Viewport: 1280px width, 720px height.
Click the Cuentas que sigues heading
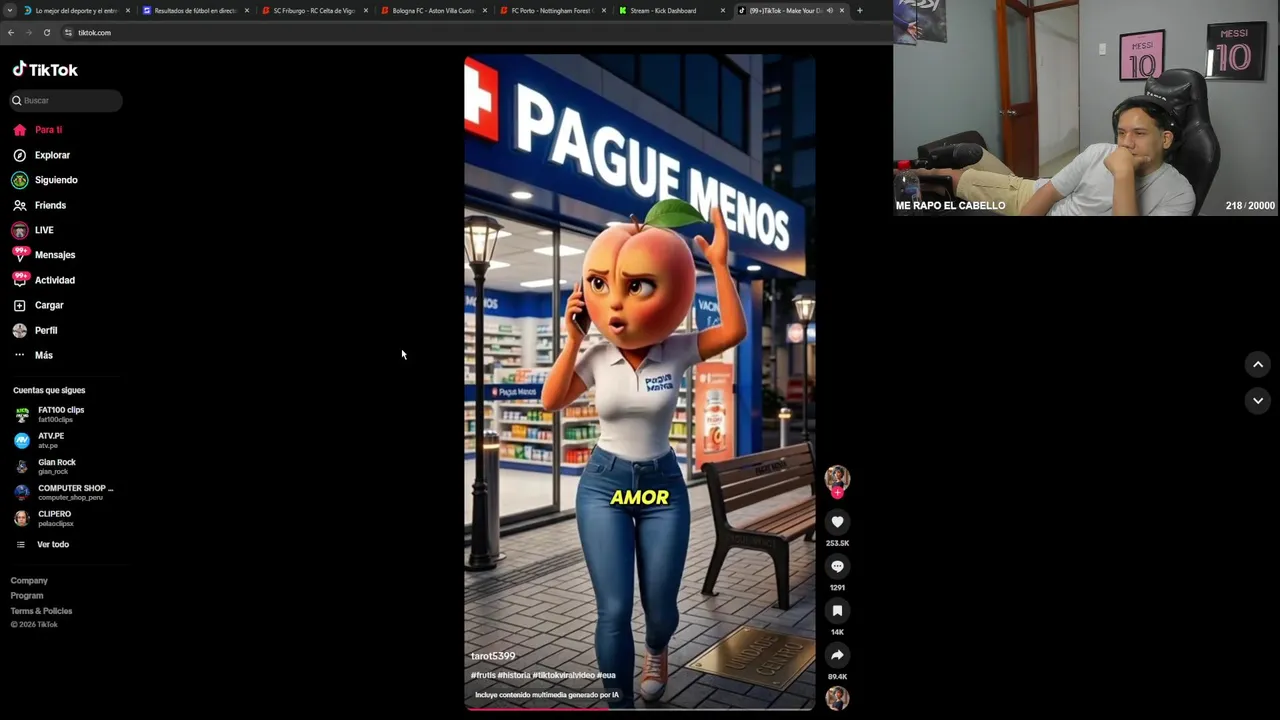(x=49, y=390)
